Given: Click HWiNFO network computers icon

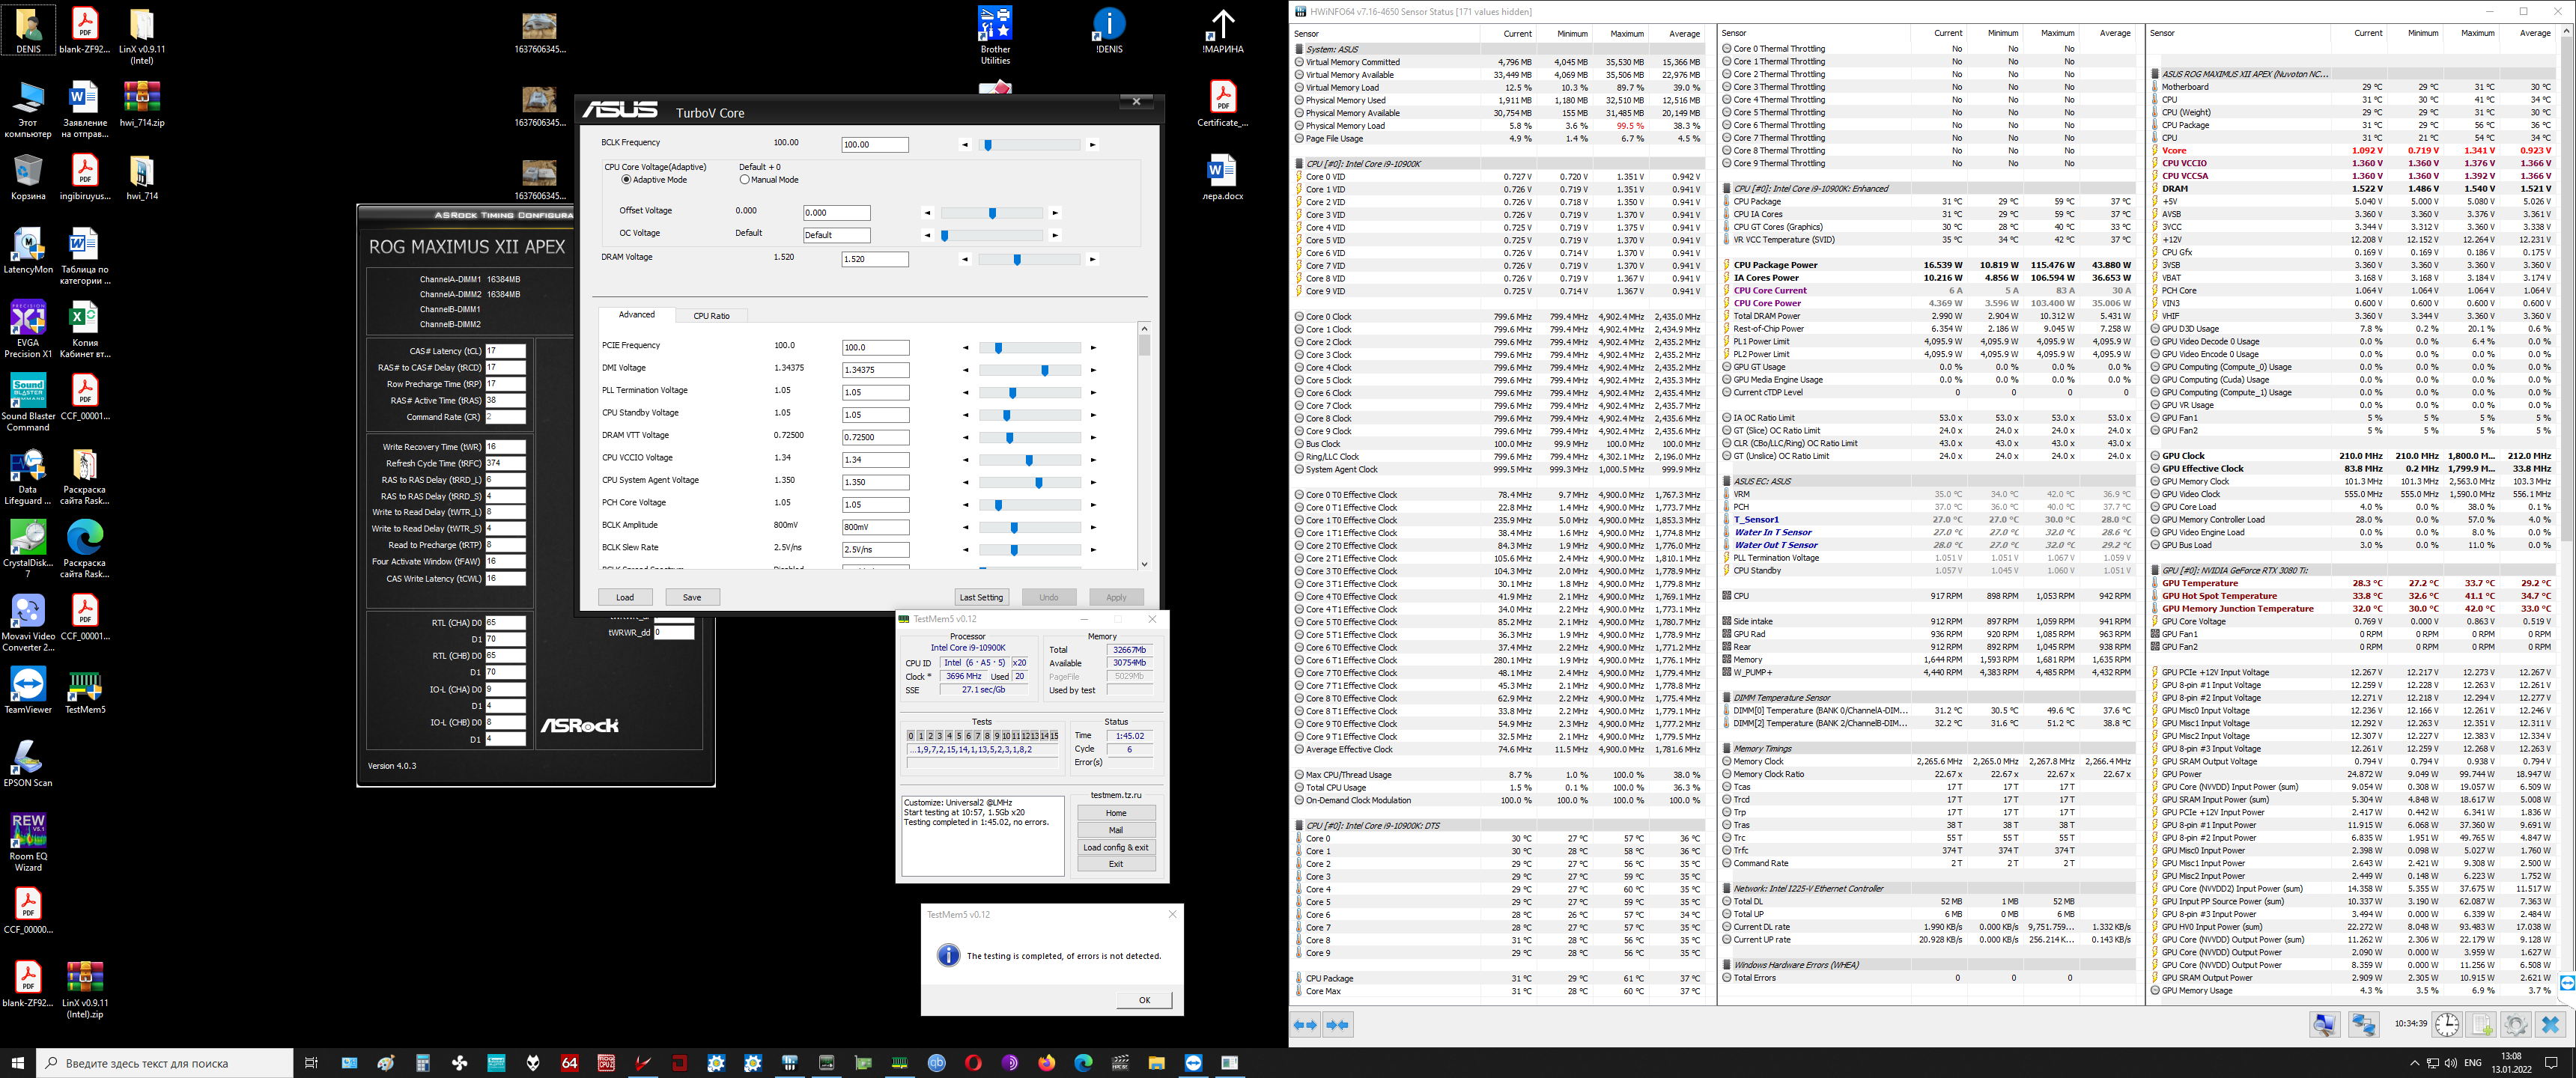Looking at the screenshot, I should (x=2364, y=1025).
